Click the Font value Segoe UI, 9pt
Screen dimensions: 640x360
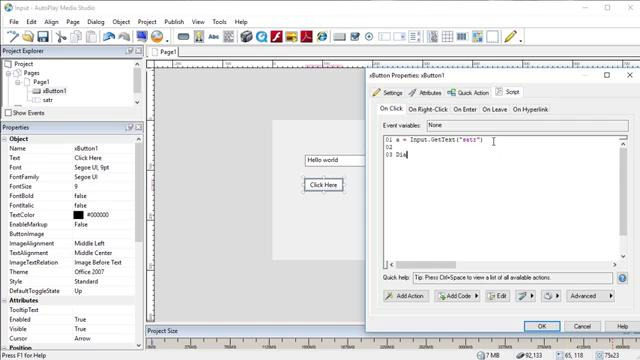91,167
